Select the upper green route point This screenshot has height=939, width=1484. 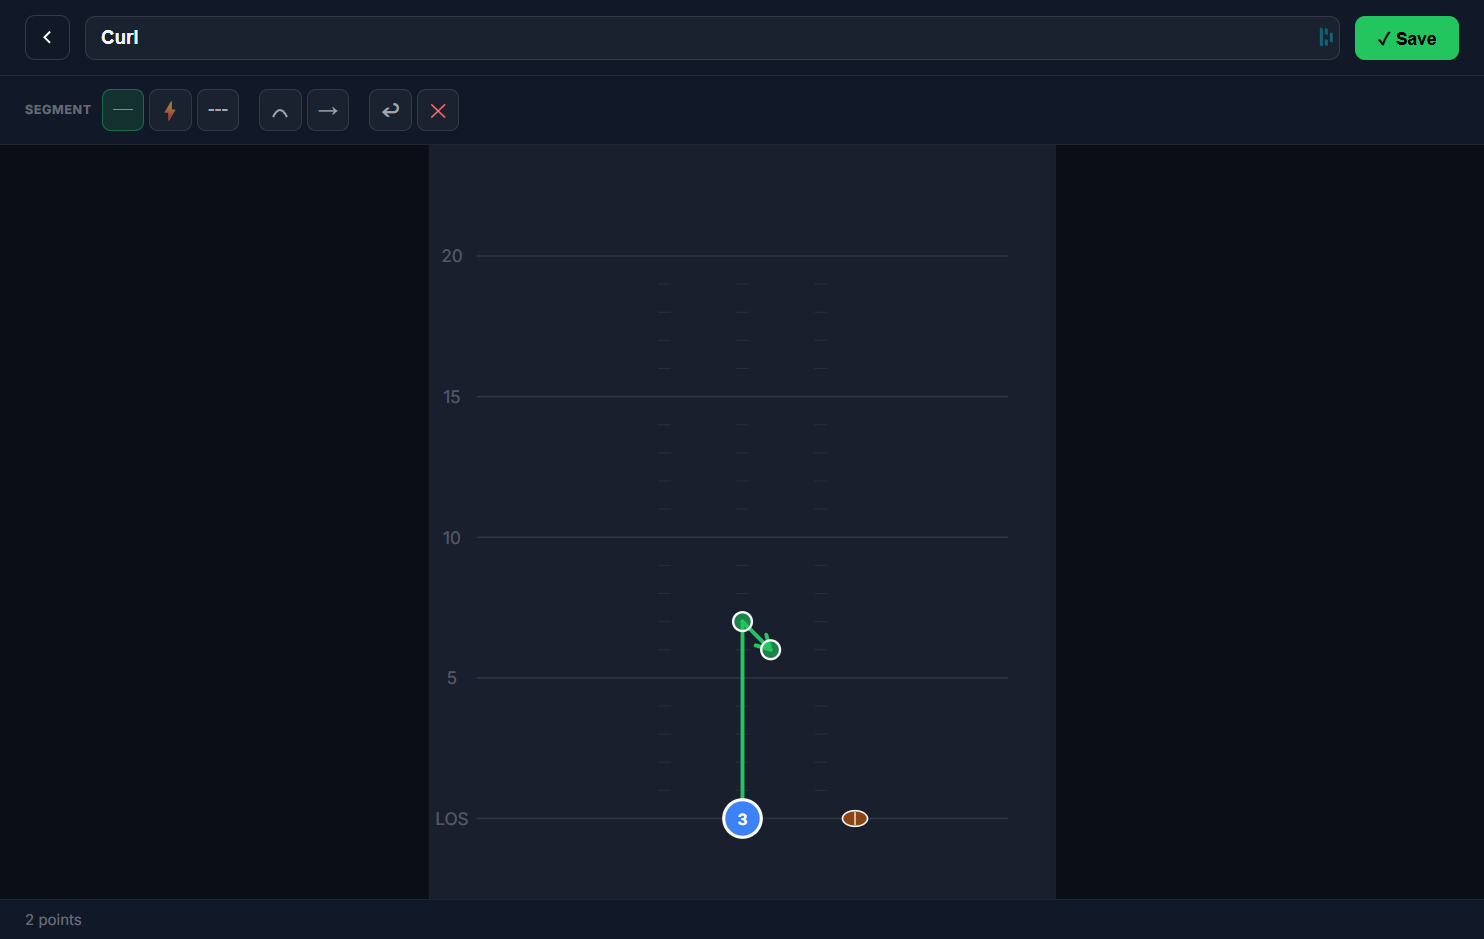[742, 622]
